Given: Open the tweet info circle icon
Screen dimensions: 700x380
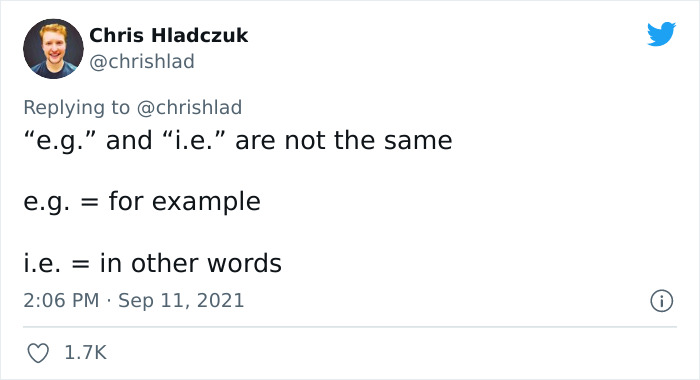Looking at the screenshot, I should (x=661, y=301).
